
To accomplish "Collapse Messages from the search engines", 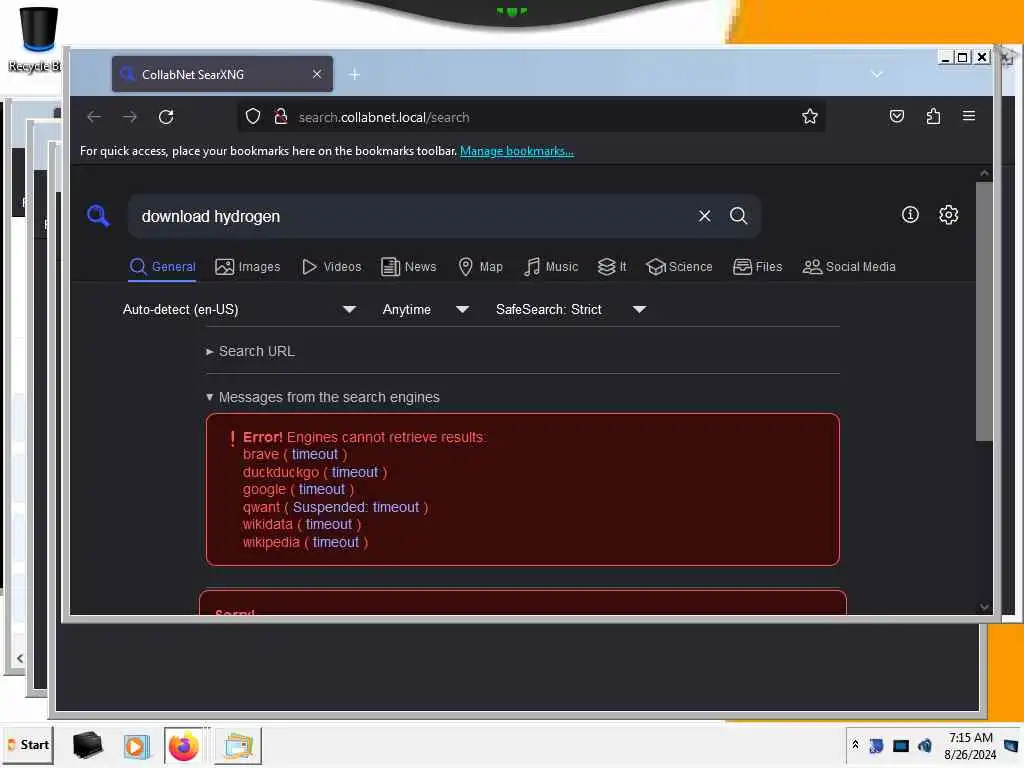I will 323,397.
